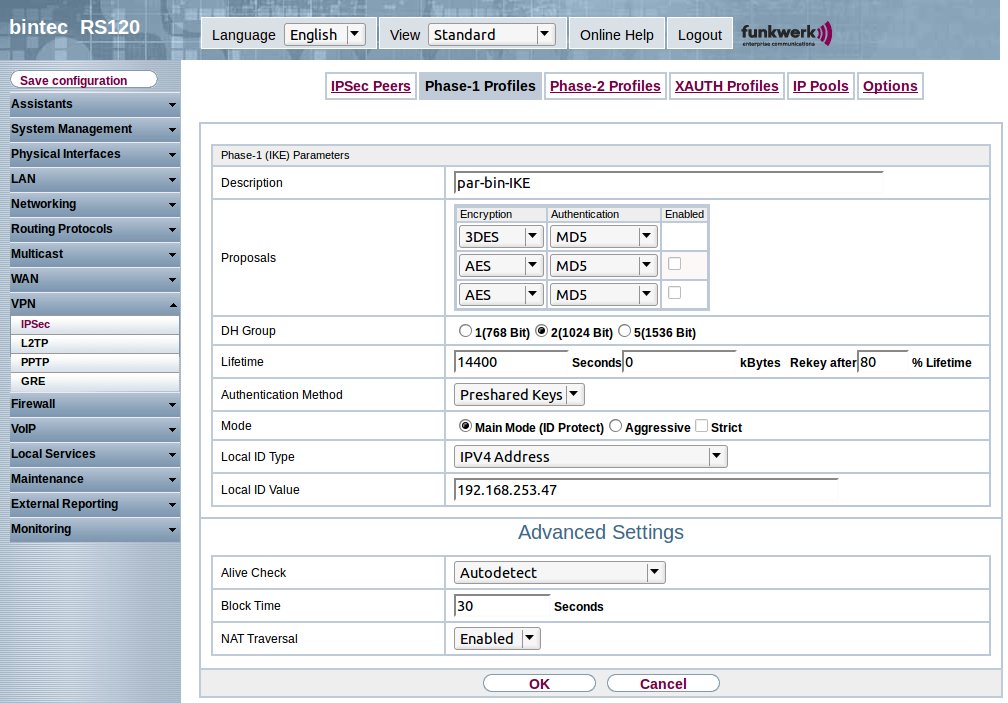Choose Aggressive mode radio button

coord(615,427)
